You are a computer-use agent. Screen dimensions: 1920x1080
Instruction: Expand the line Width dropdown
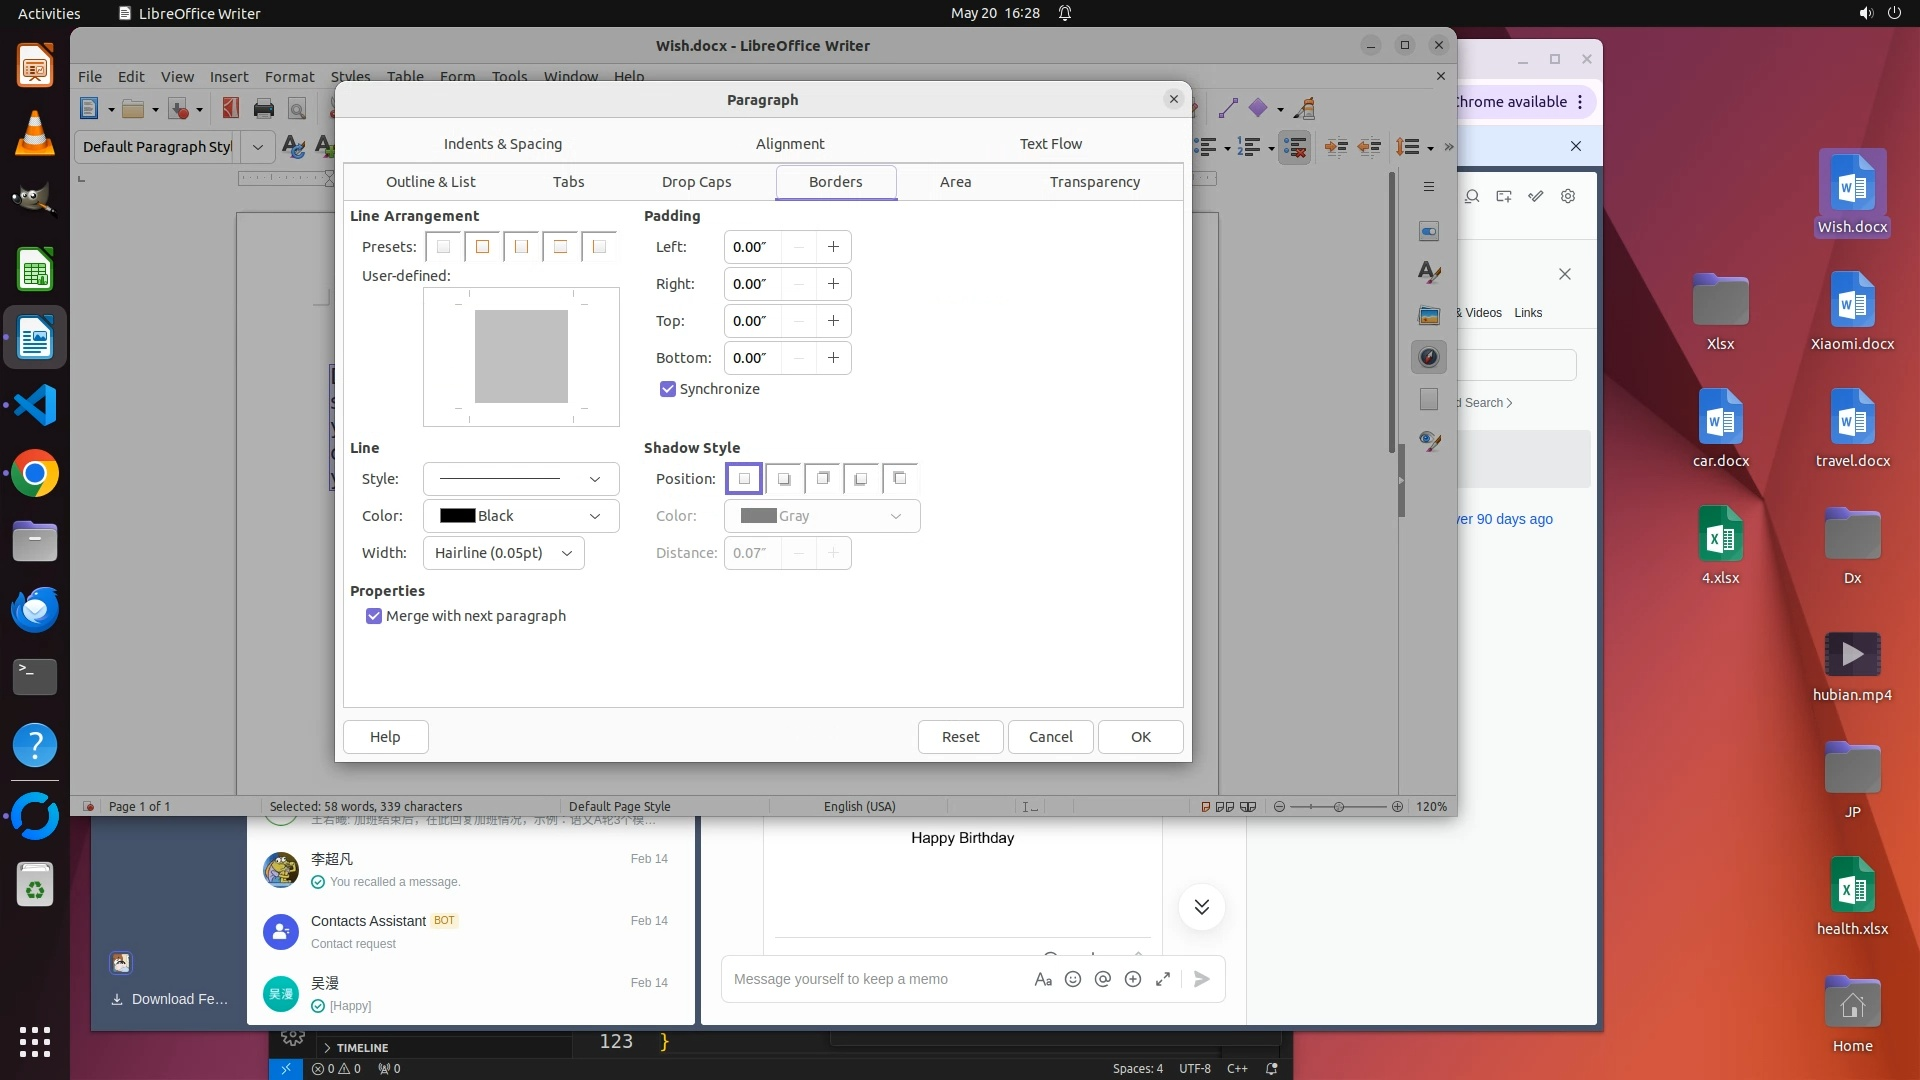tap(503, 553)
